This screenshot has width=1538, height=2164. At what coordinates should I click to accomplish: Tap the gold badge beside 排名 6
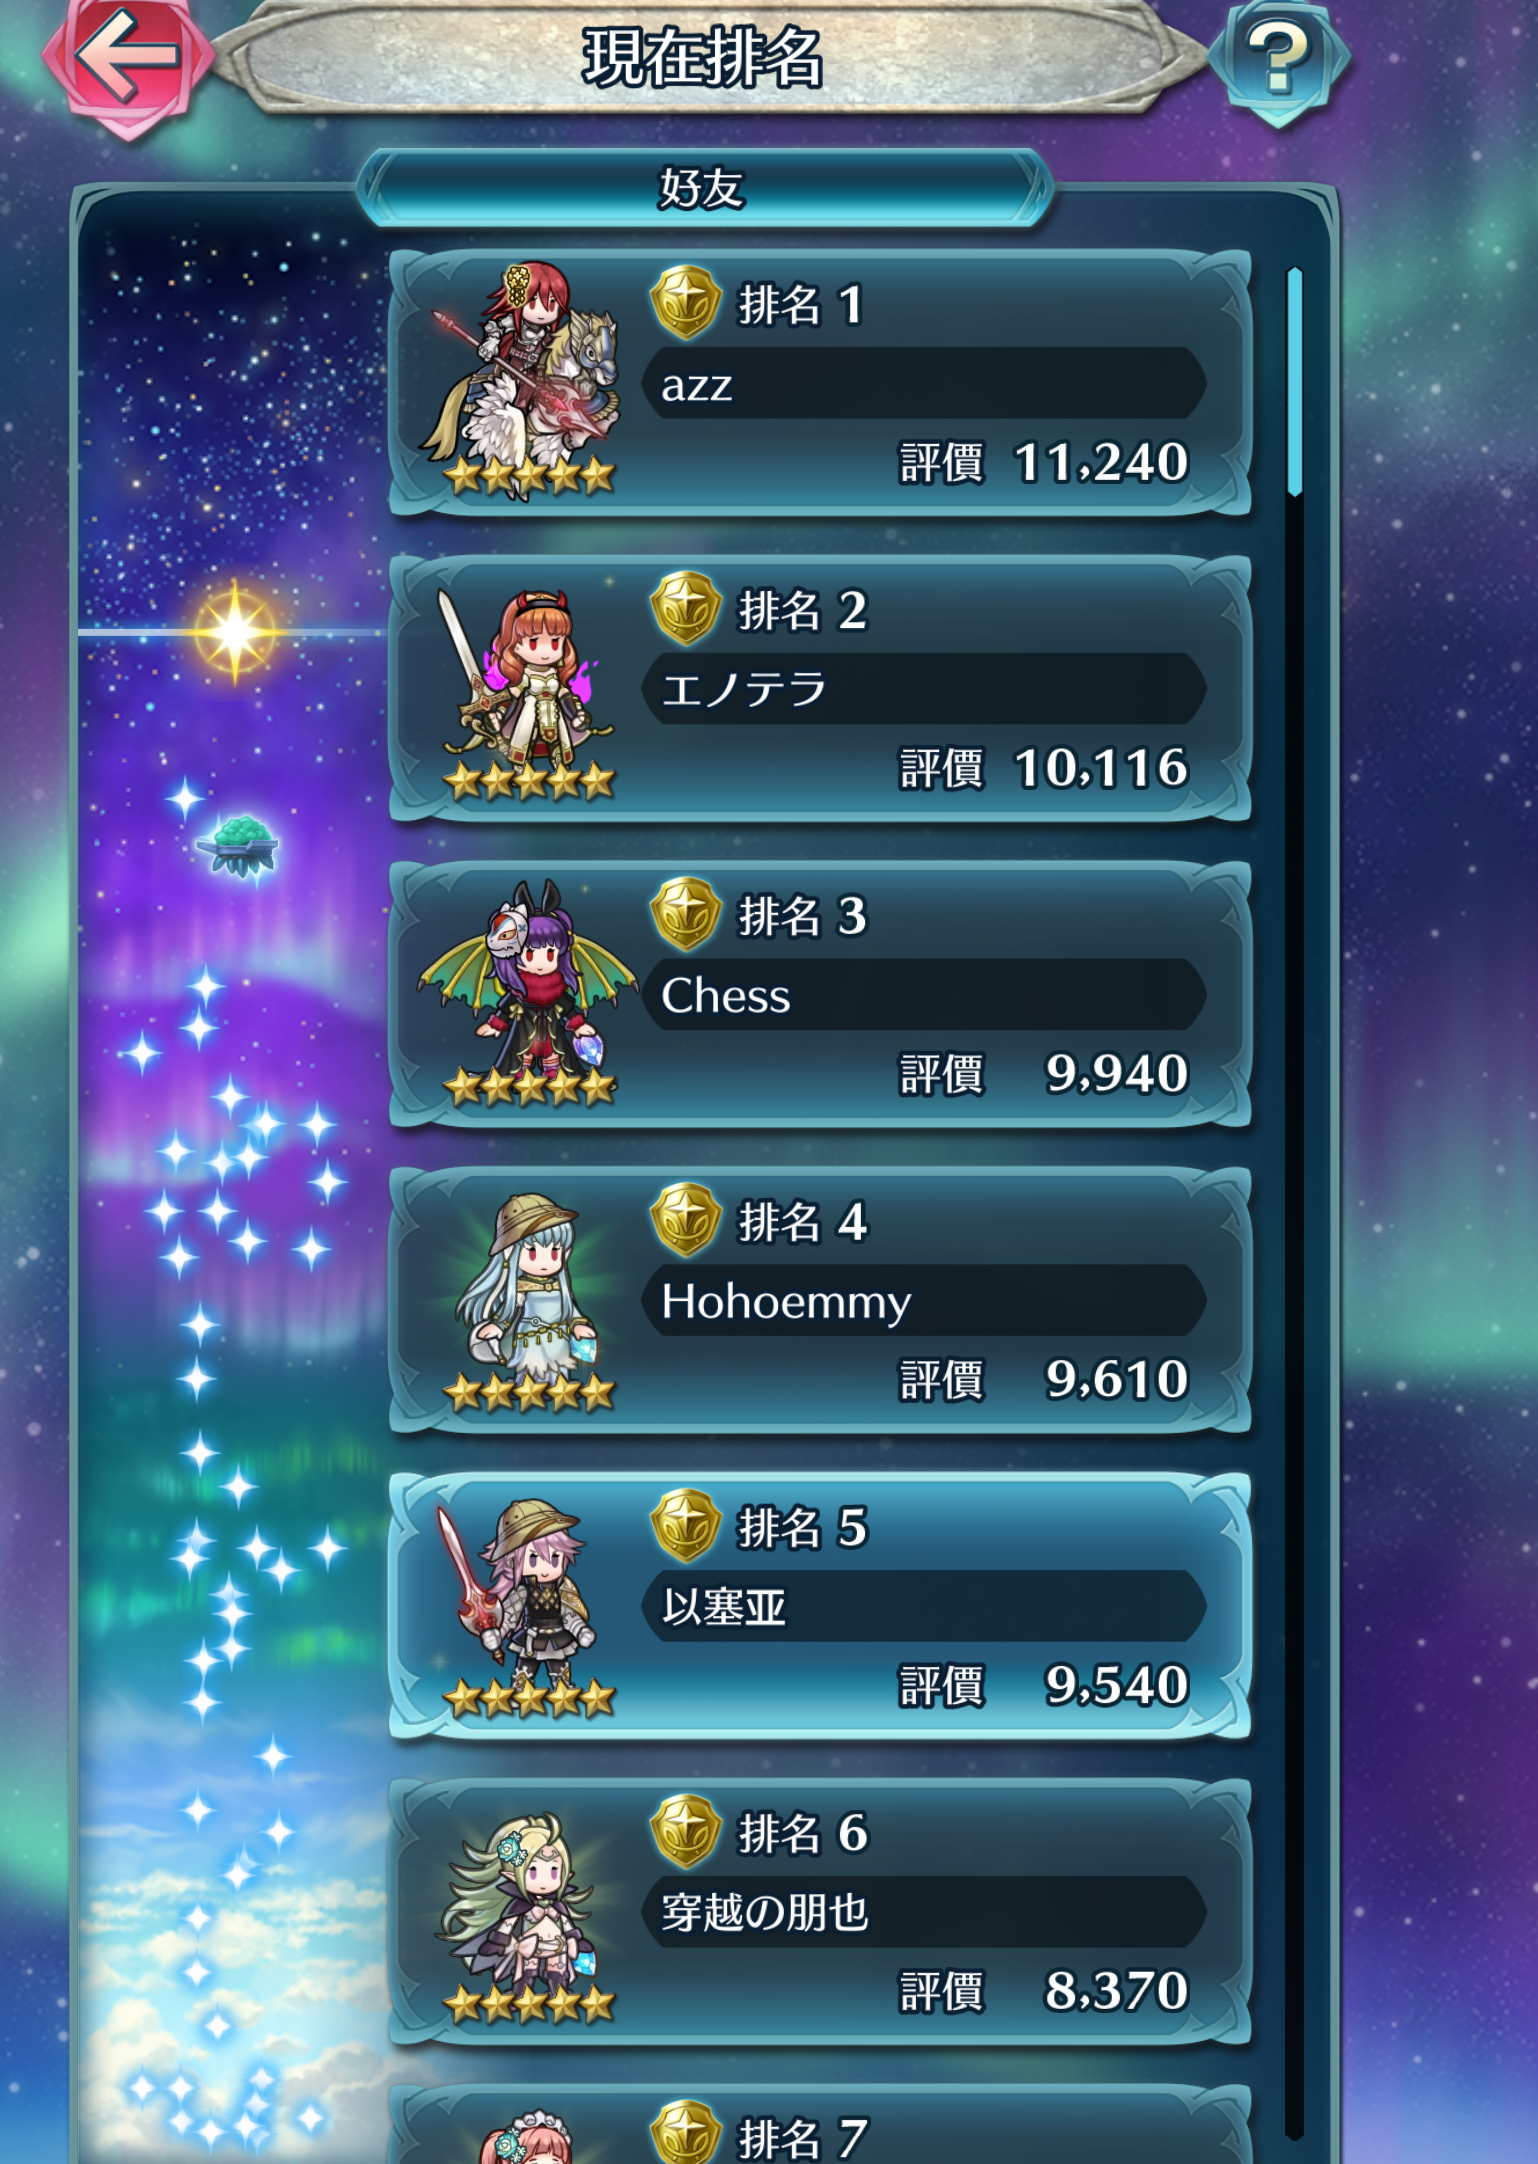tap(686, 1832)
